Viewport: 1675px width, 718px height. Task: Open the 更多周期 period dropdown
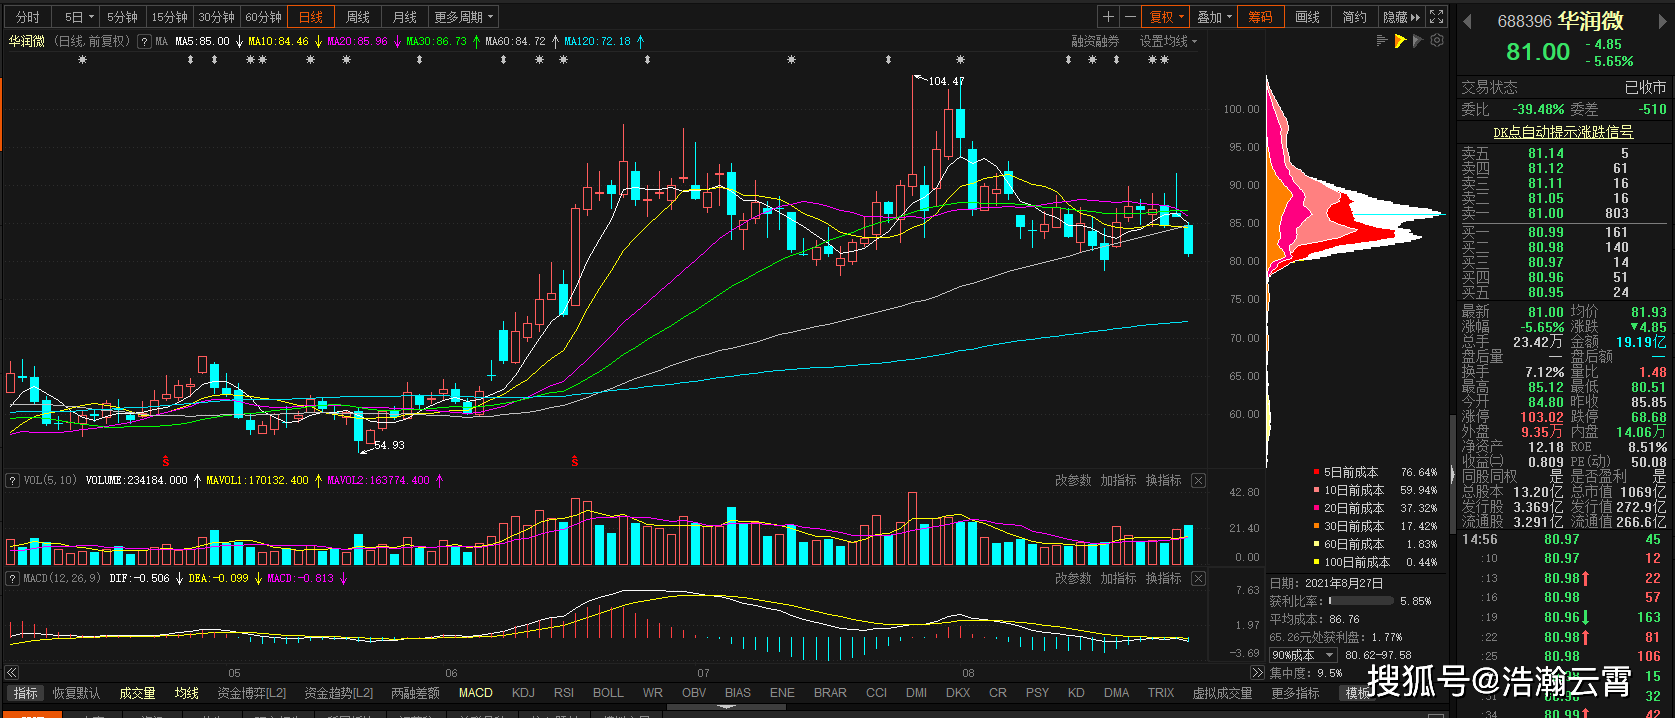point(463,17)
